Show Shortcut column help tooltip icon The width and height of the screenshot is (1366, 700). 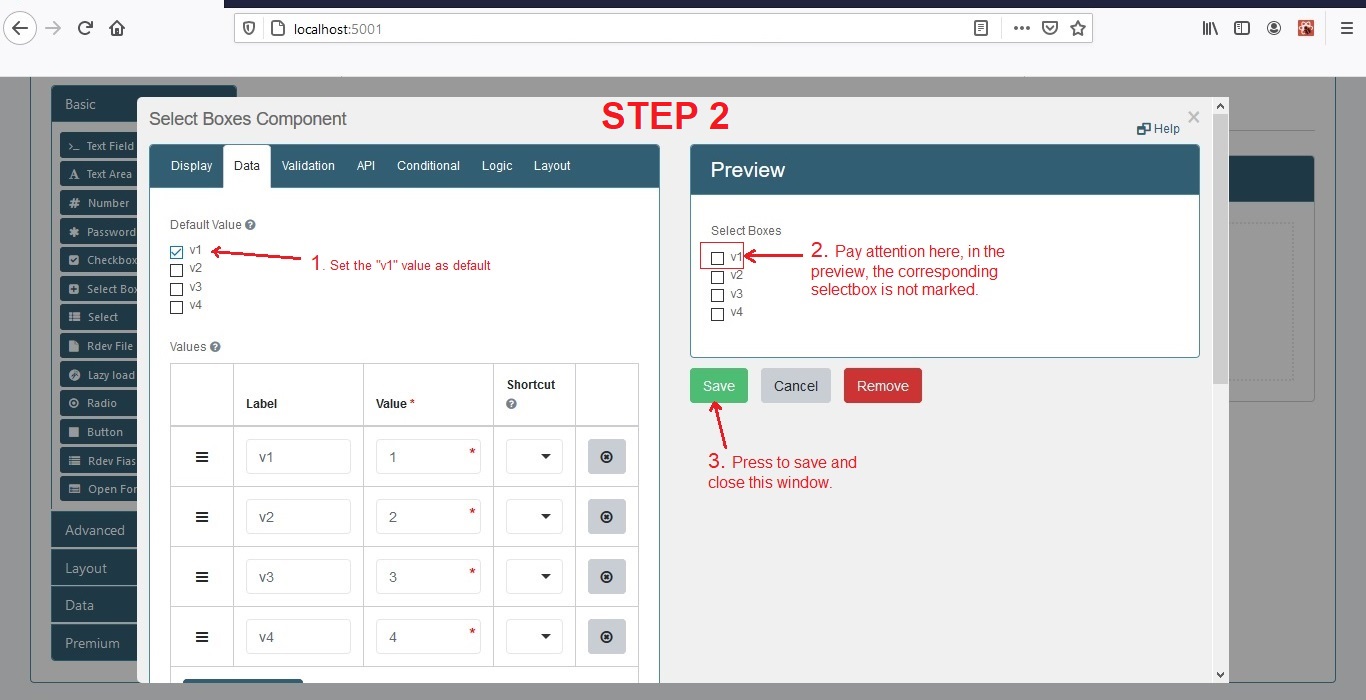pos(512,404)
